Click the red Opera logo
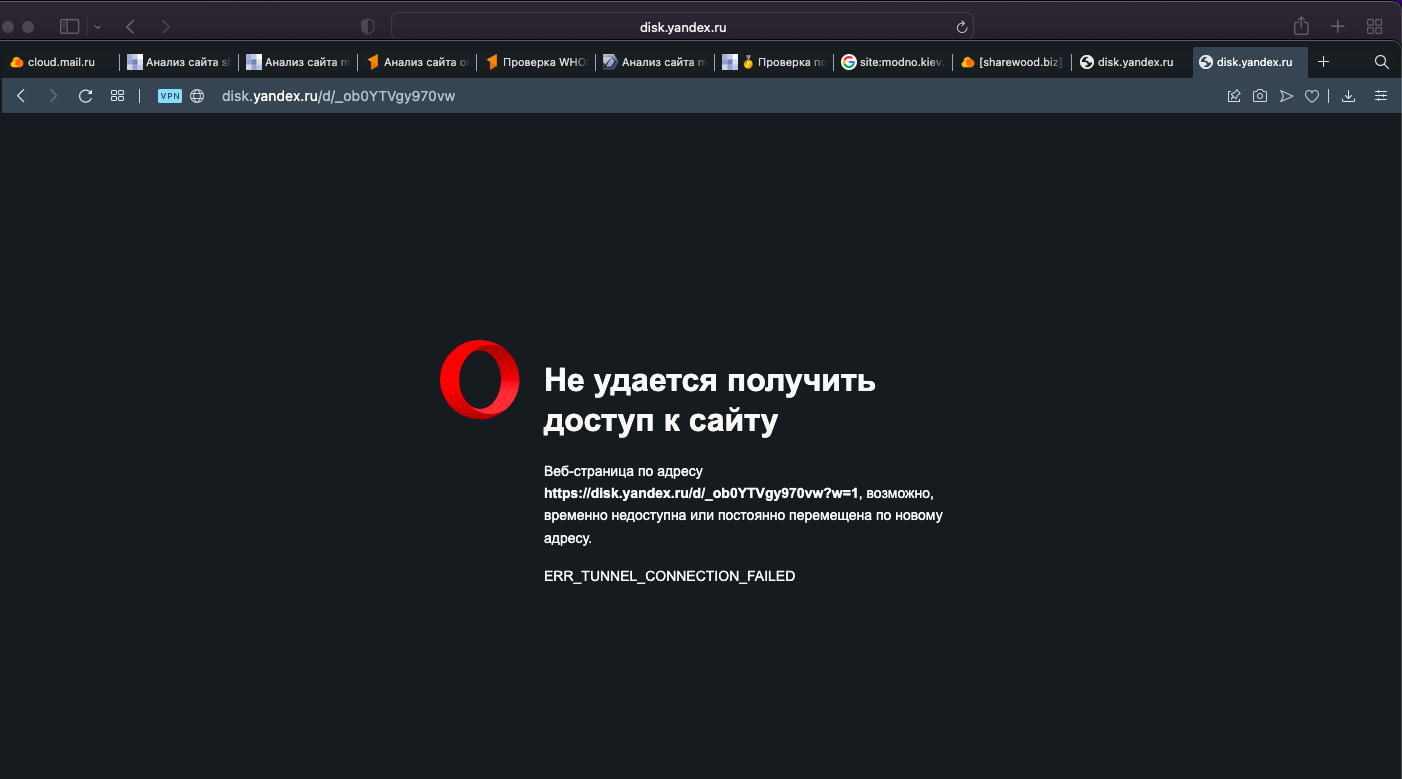 tap(480, 379)
